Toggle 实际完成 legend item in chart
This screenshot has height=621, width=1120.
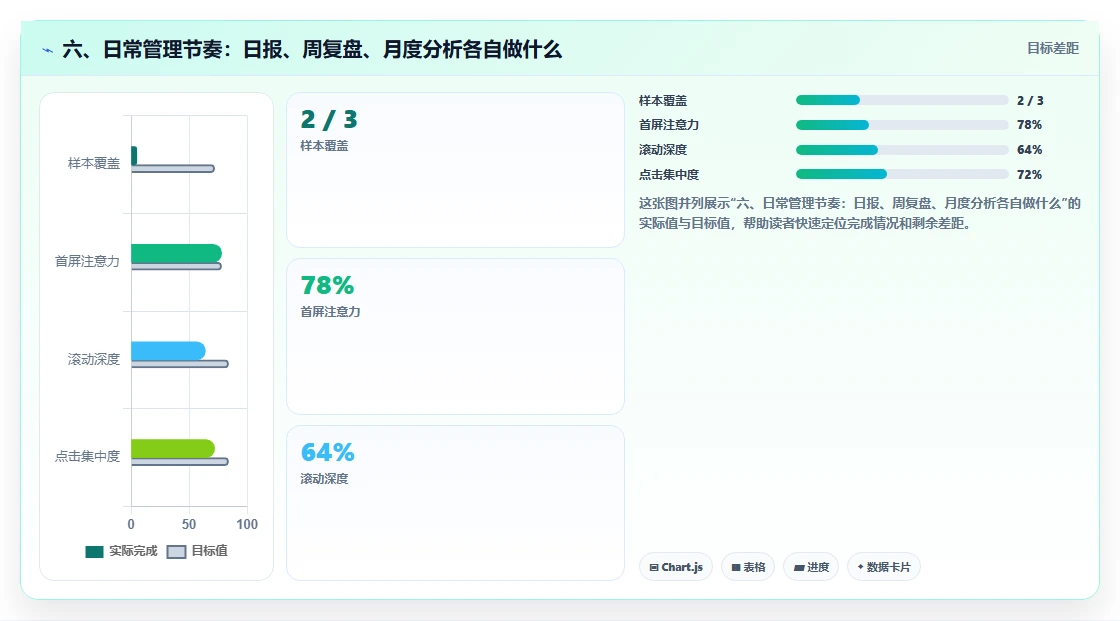coord(121,551)
